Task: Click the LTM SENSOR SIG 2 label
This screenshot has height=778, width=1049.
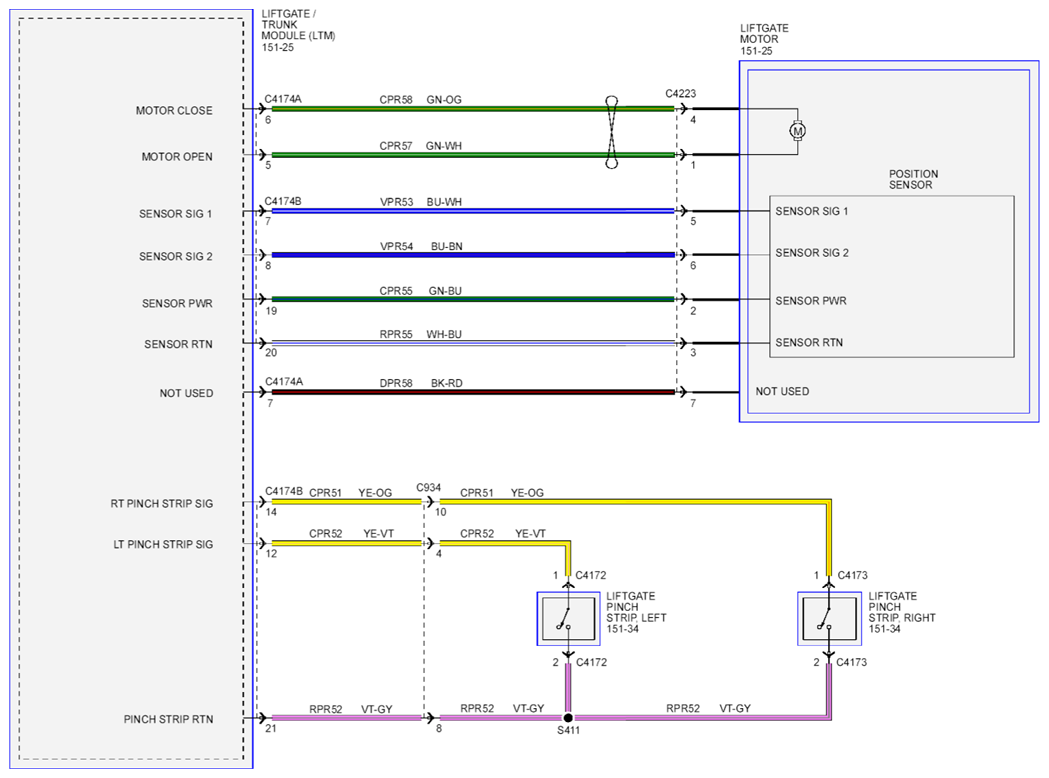Action: pos(175,256)
